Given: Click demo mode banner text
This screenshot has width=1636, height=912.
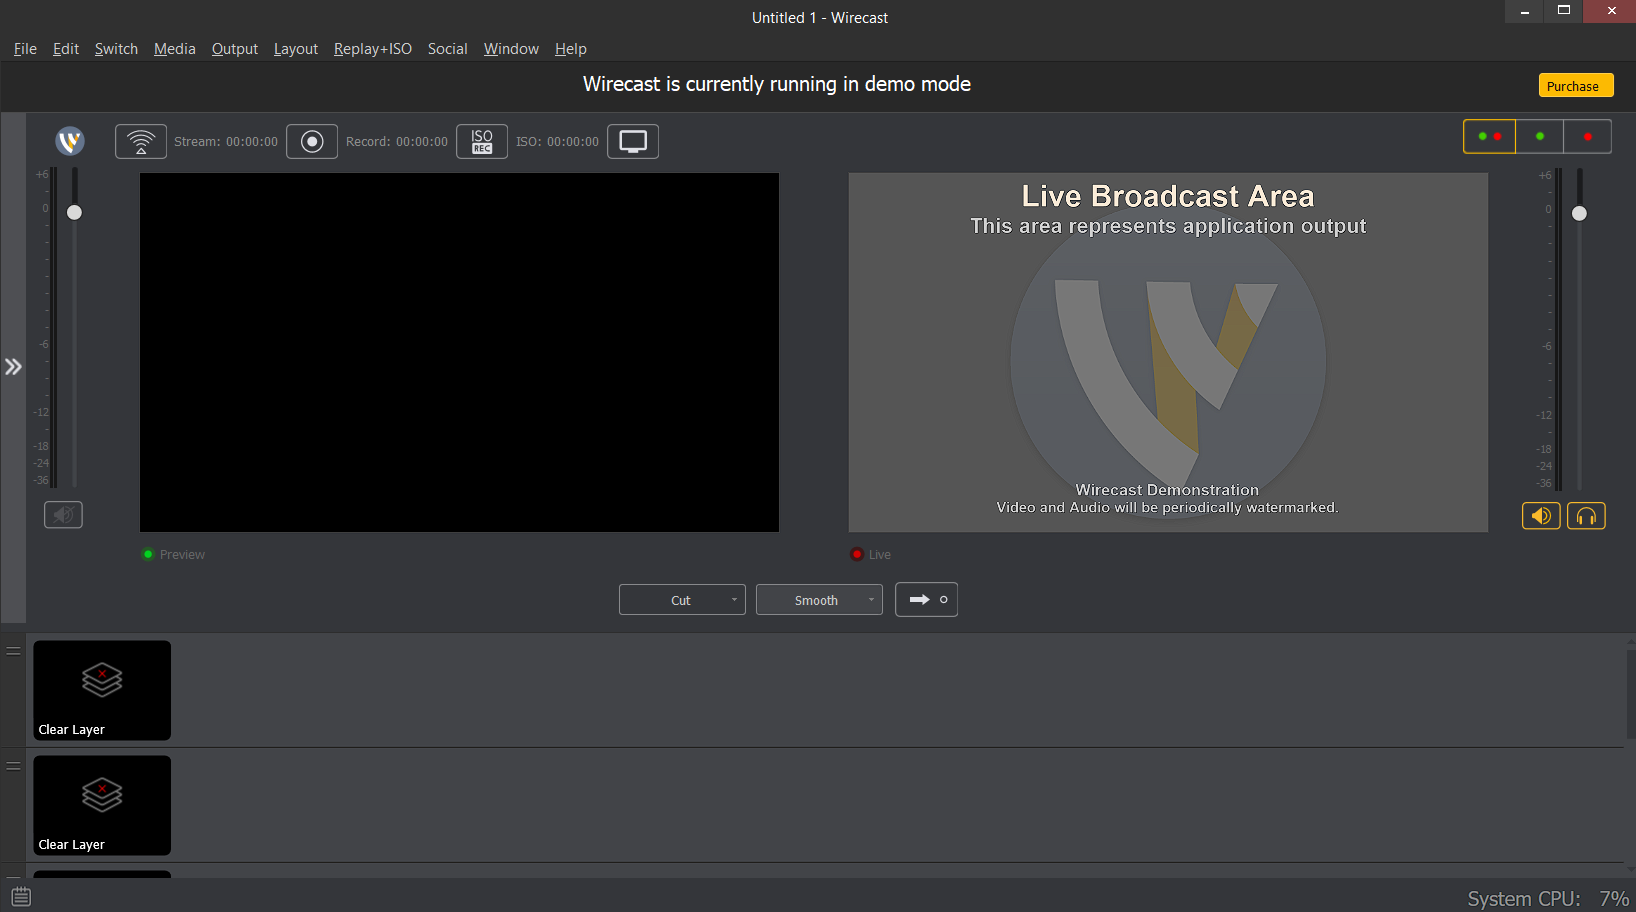Looking at the screenshot, I should pyautogui.click(x=777, y=84).
